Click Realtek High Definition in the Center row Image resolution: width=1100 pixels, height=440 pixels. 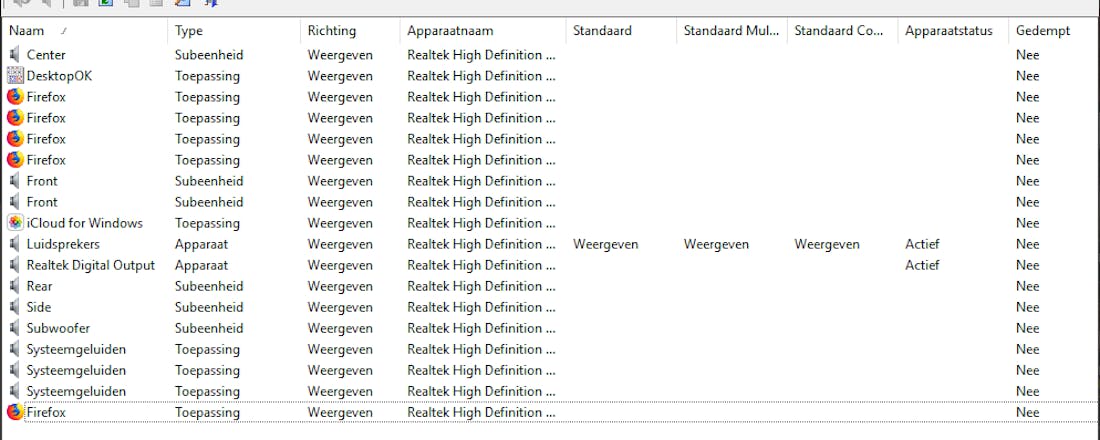point(481,55)
